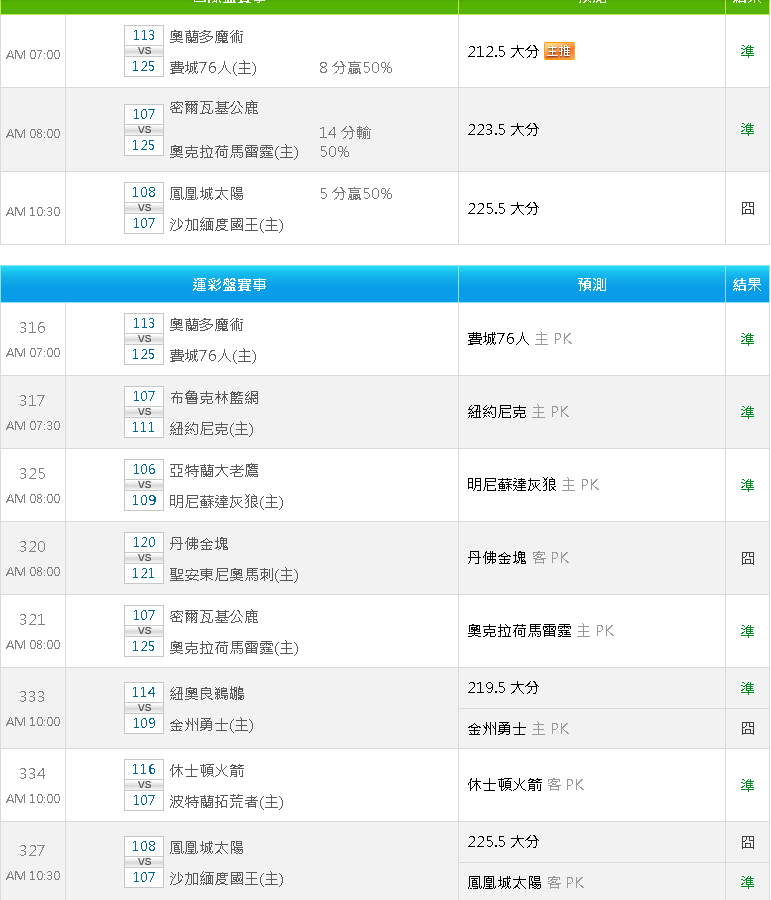Open 奧蘭多魔術 team in game 316
This screenshot has height=900, width=771.
[207, 325]
